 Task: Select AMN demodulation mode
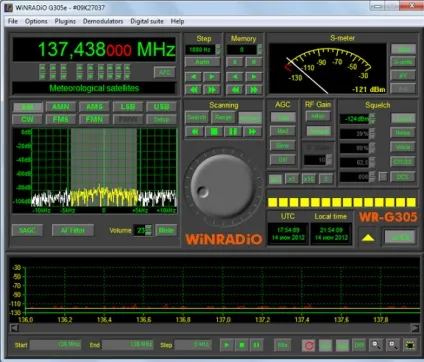[x=61, y=107]
